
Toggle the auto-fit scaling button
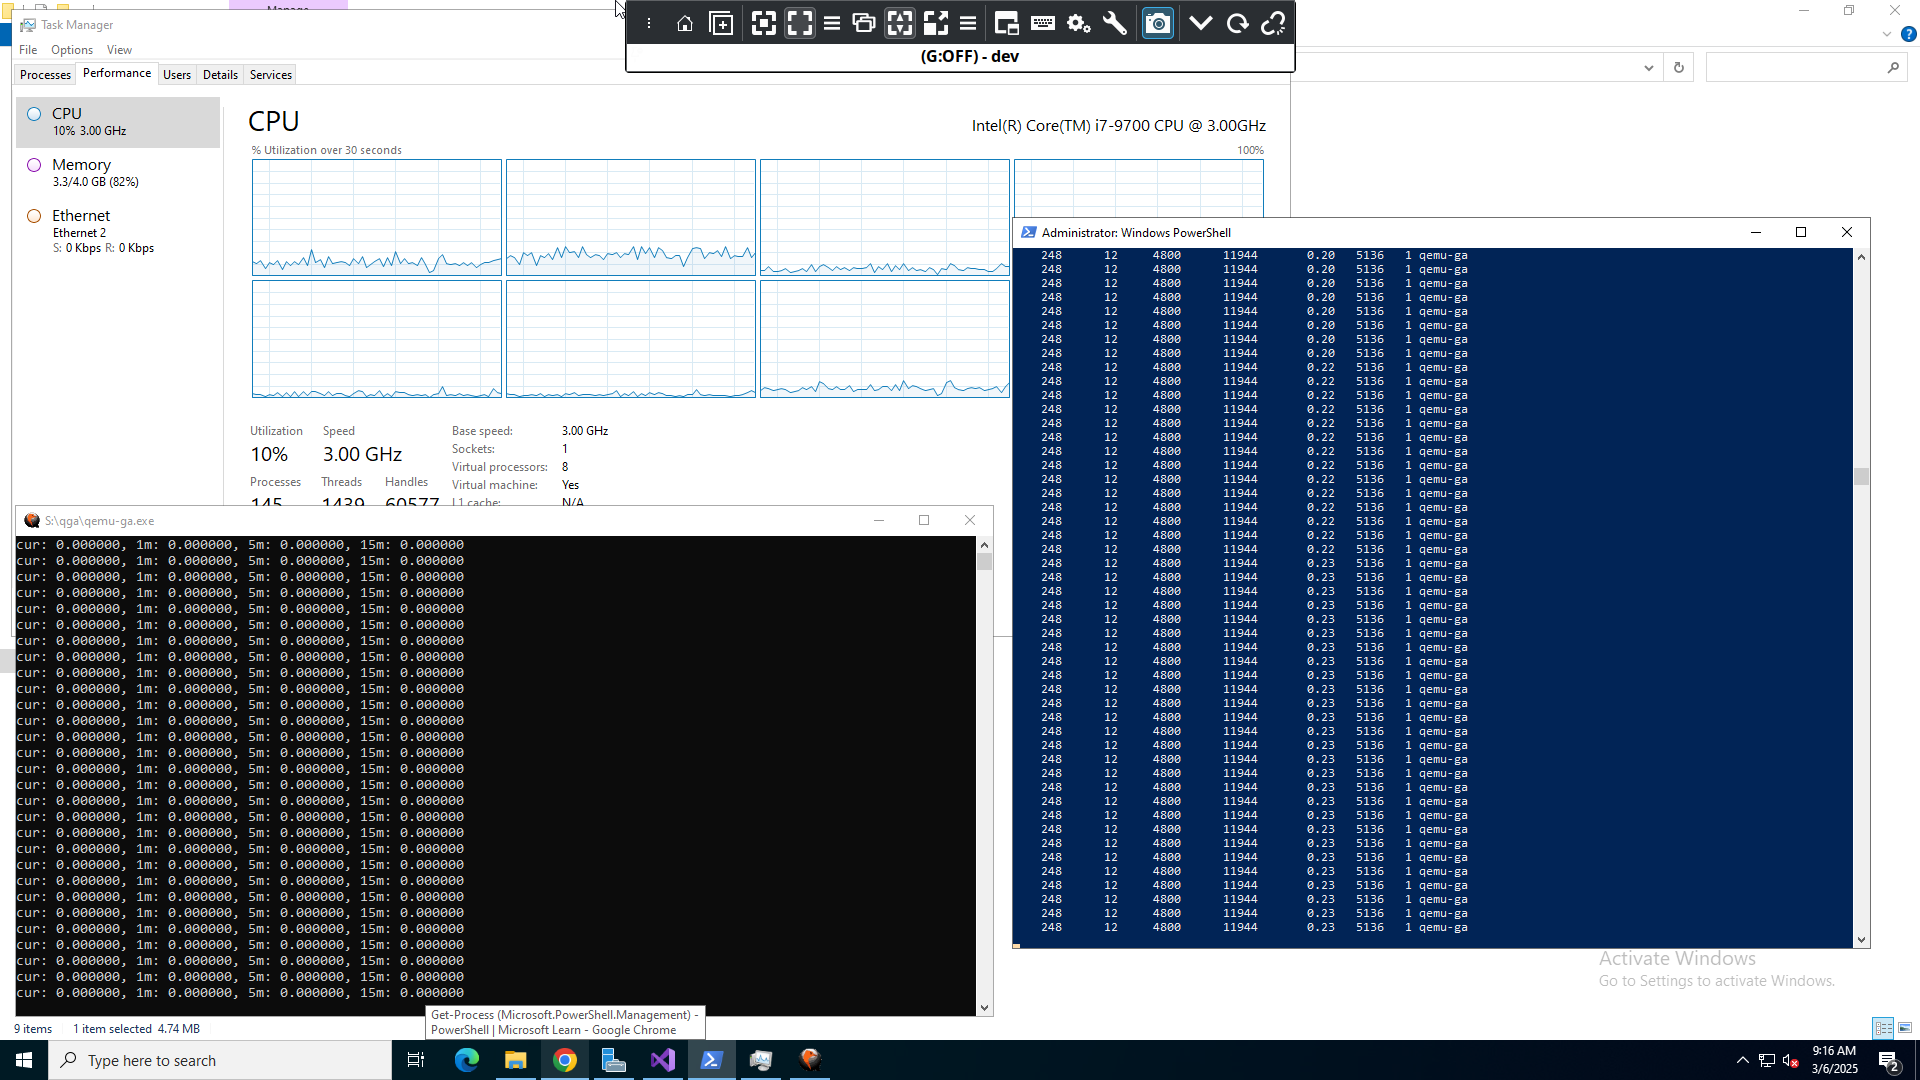pos(899,24)
